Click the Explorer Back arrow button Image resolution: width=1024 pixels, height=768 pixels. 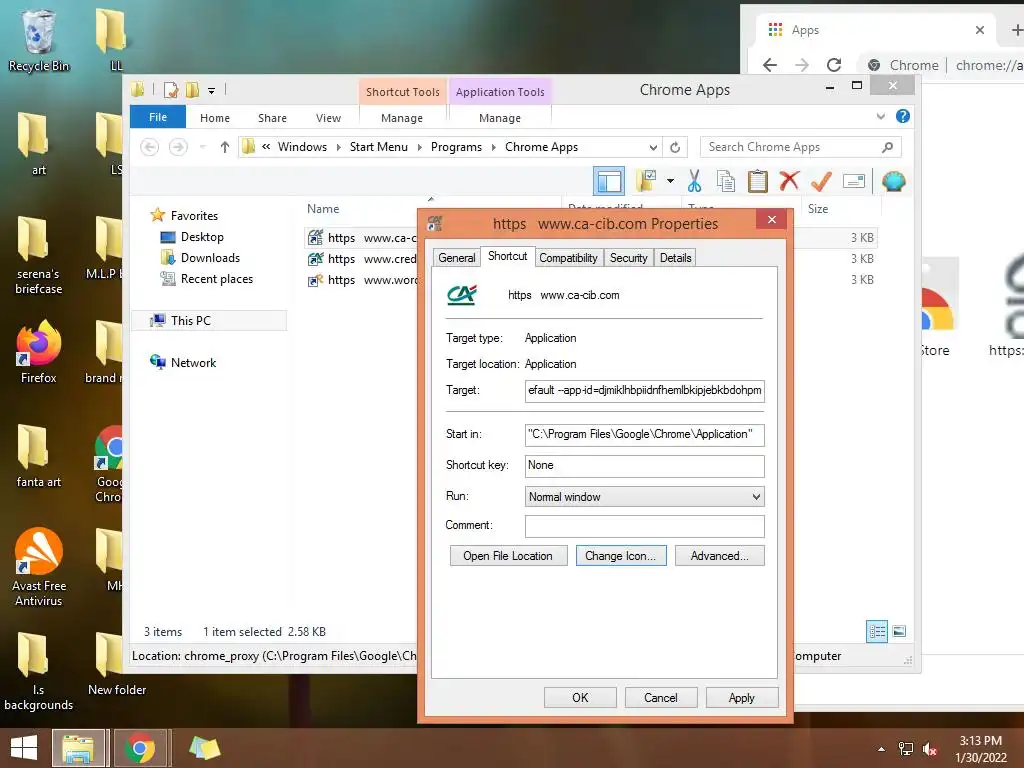pyautogui.click(x=150, y=147)
